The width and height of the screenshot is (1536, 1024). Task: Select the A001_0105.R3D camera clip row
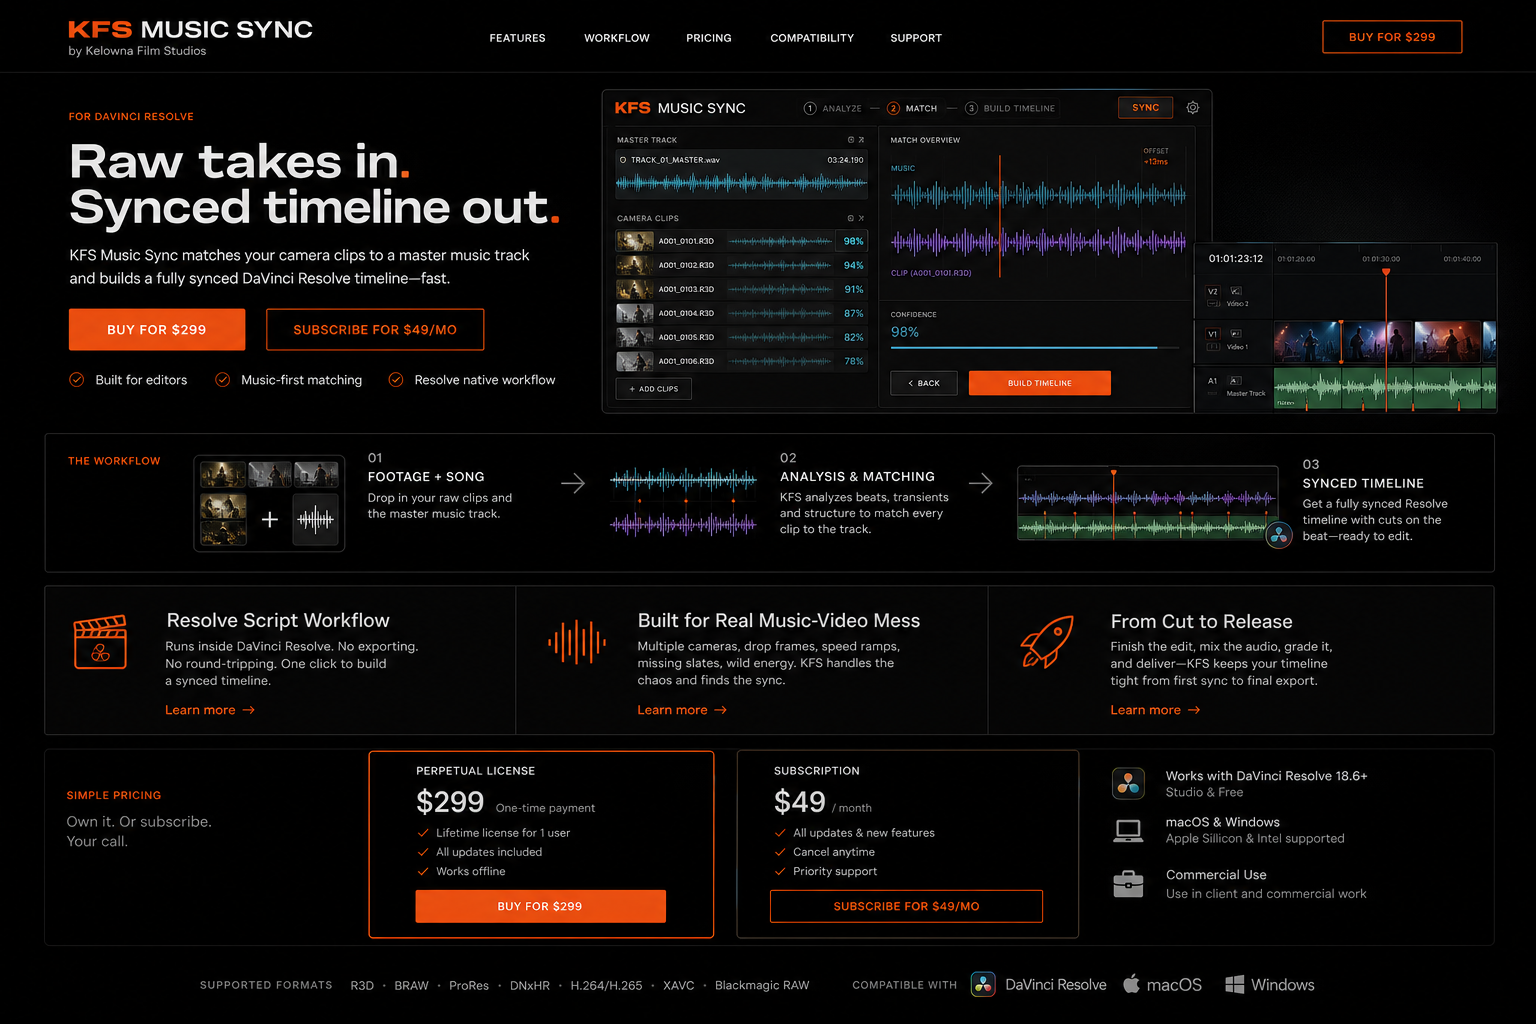coord(741,337)
